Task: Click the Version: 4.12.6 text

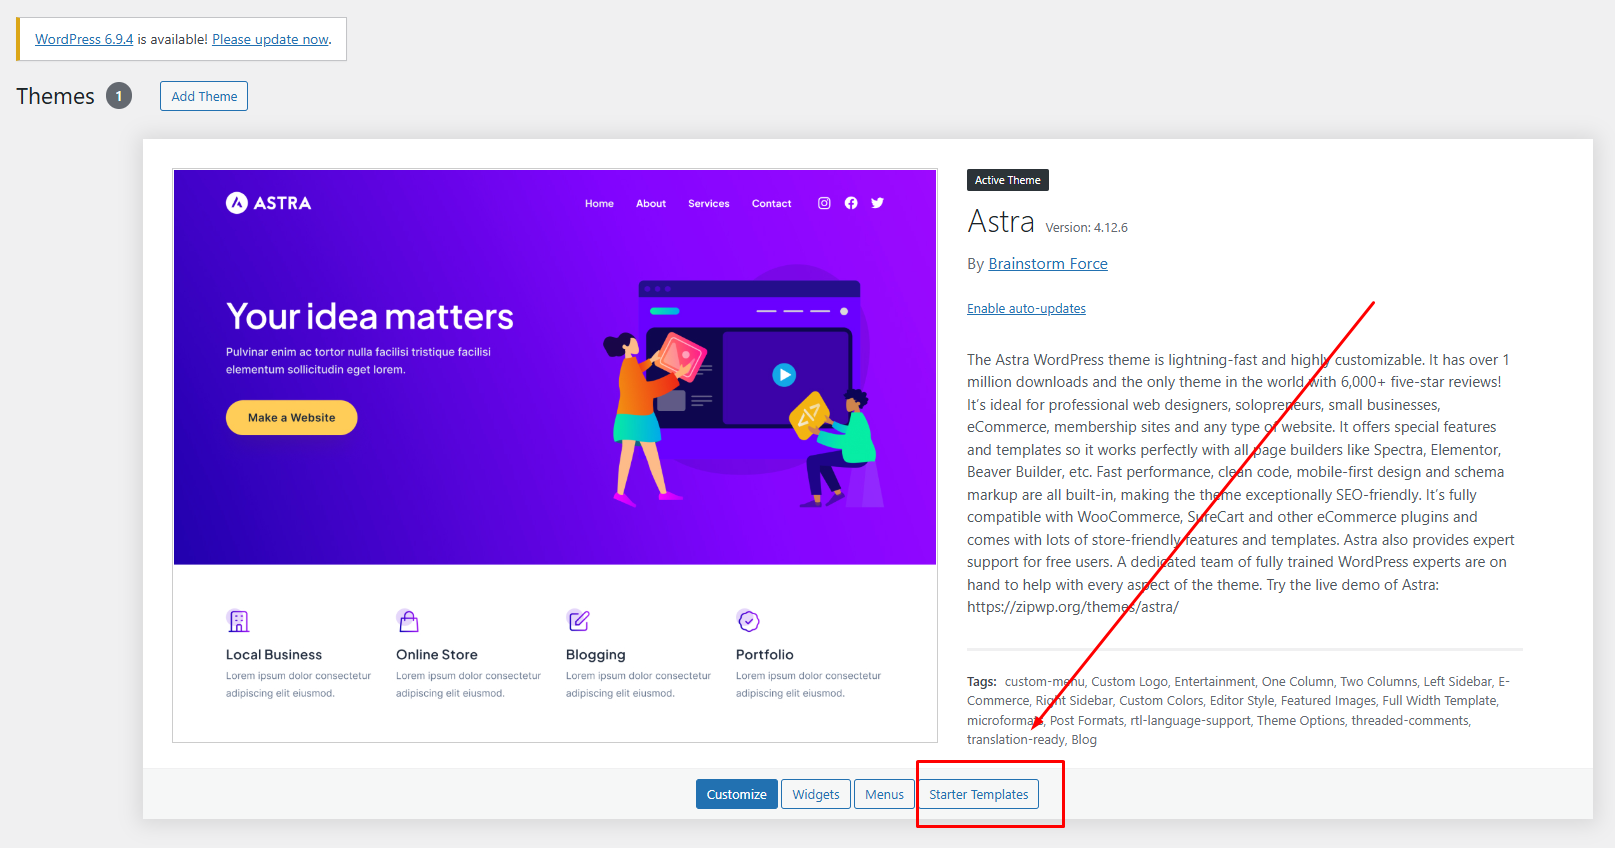Action: (x=1087, y=228)
